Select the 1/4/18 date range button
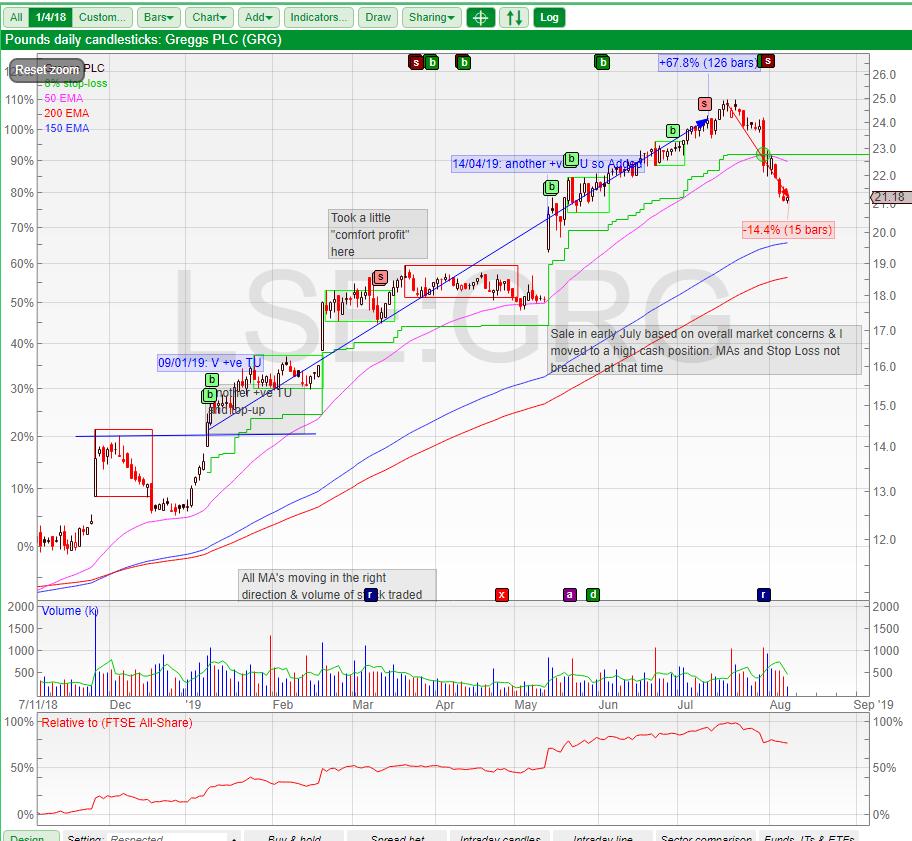Viewport: 912px width, 841px height. (51, 17)
